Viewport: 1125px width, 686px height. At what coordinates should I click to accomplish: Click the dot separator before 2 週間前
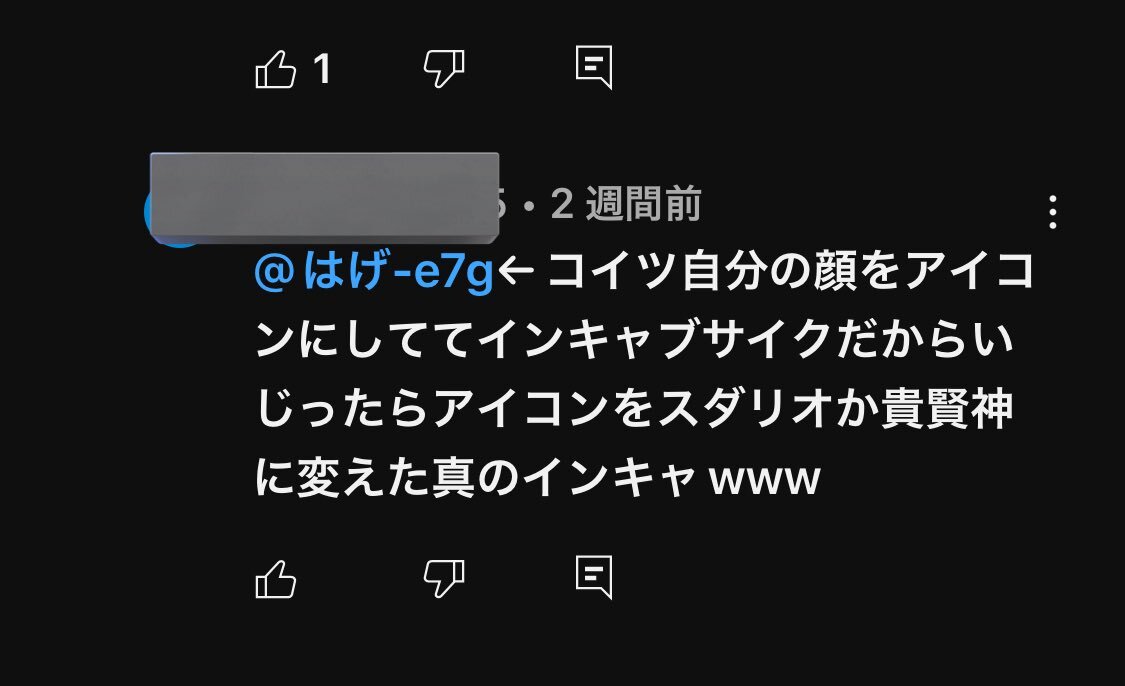529,207
